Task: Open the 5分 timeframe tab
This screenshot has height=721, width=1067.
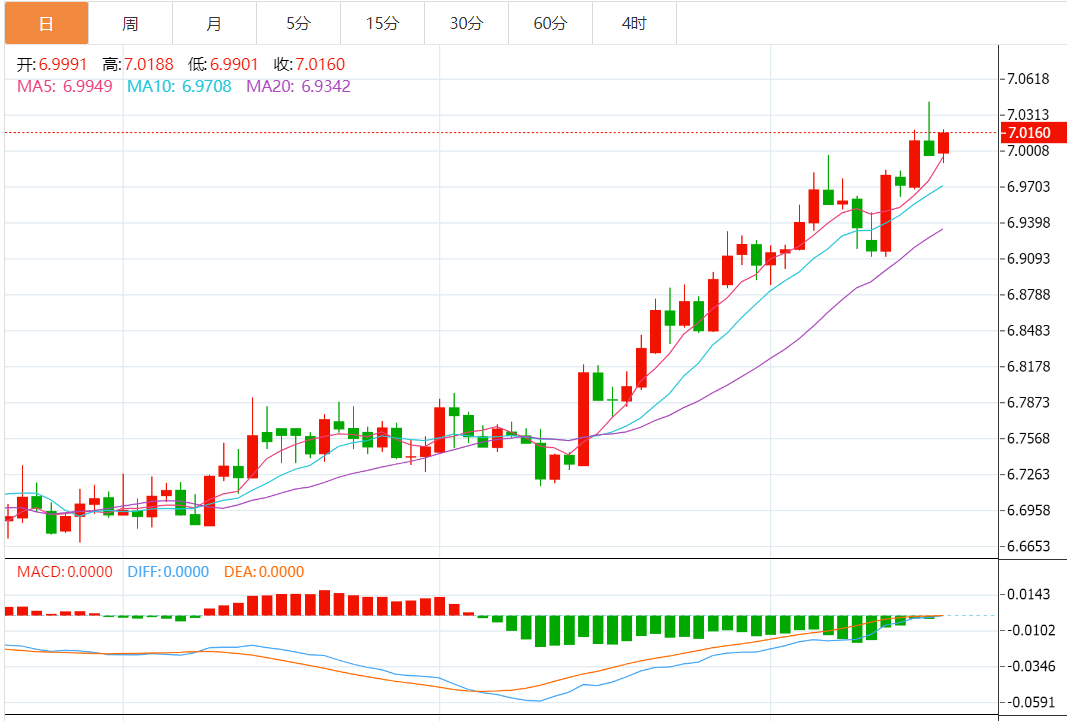Action: pyautogui.click(x=298, y=24)
